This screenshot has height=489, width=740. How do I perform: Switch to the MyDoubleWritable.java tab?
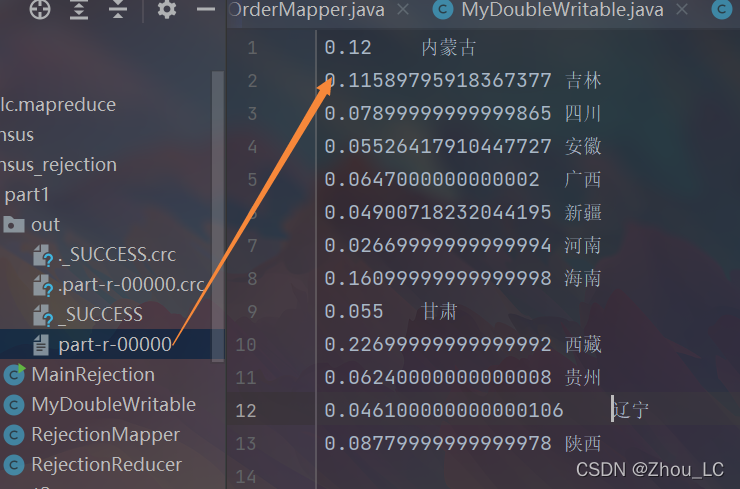[562, 9]
